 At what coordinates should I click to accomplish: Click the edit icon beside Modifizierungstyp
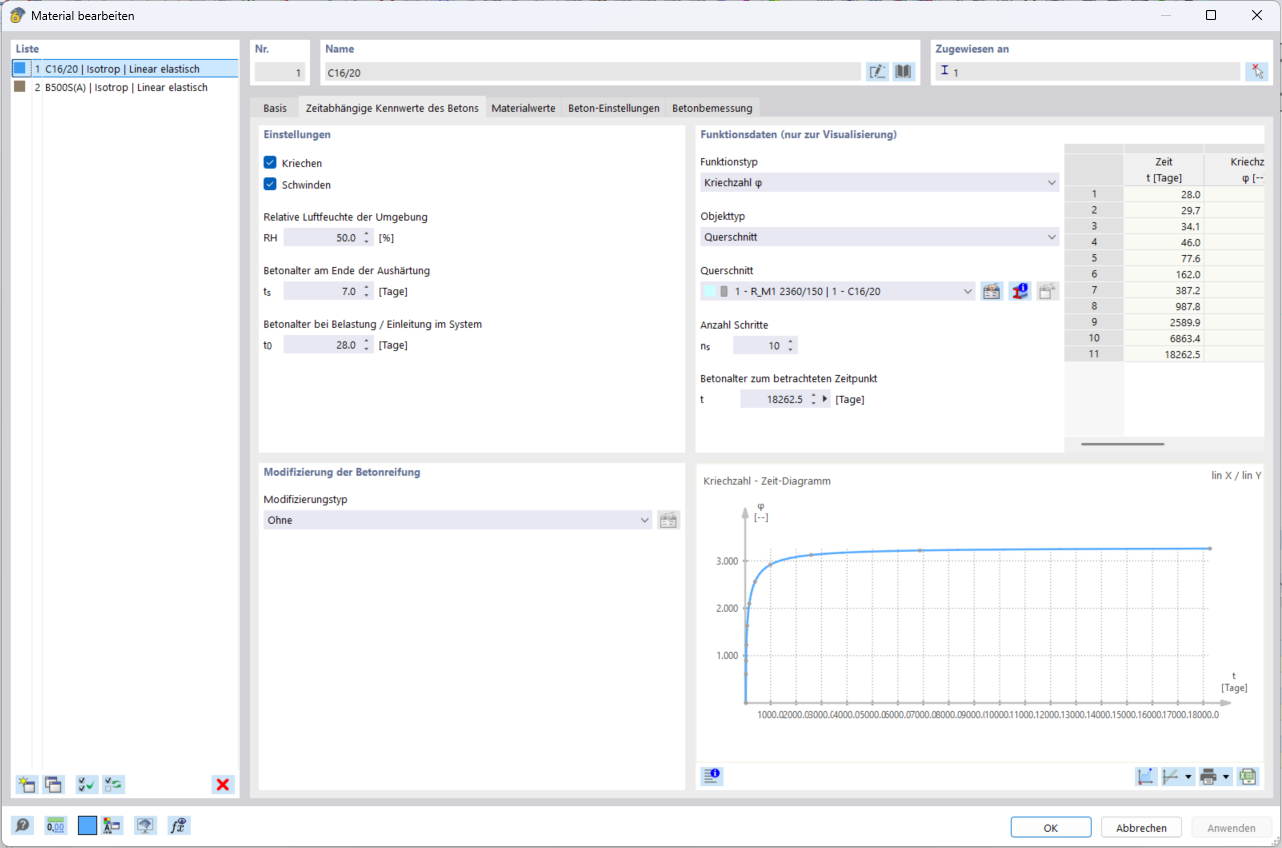[x=669, y=520]
